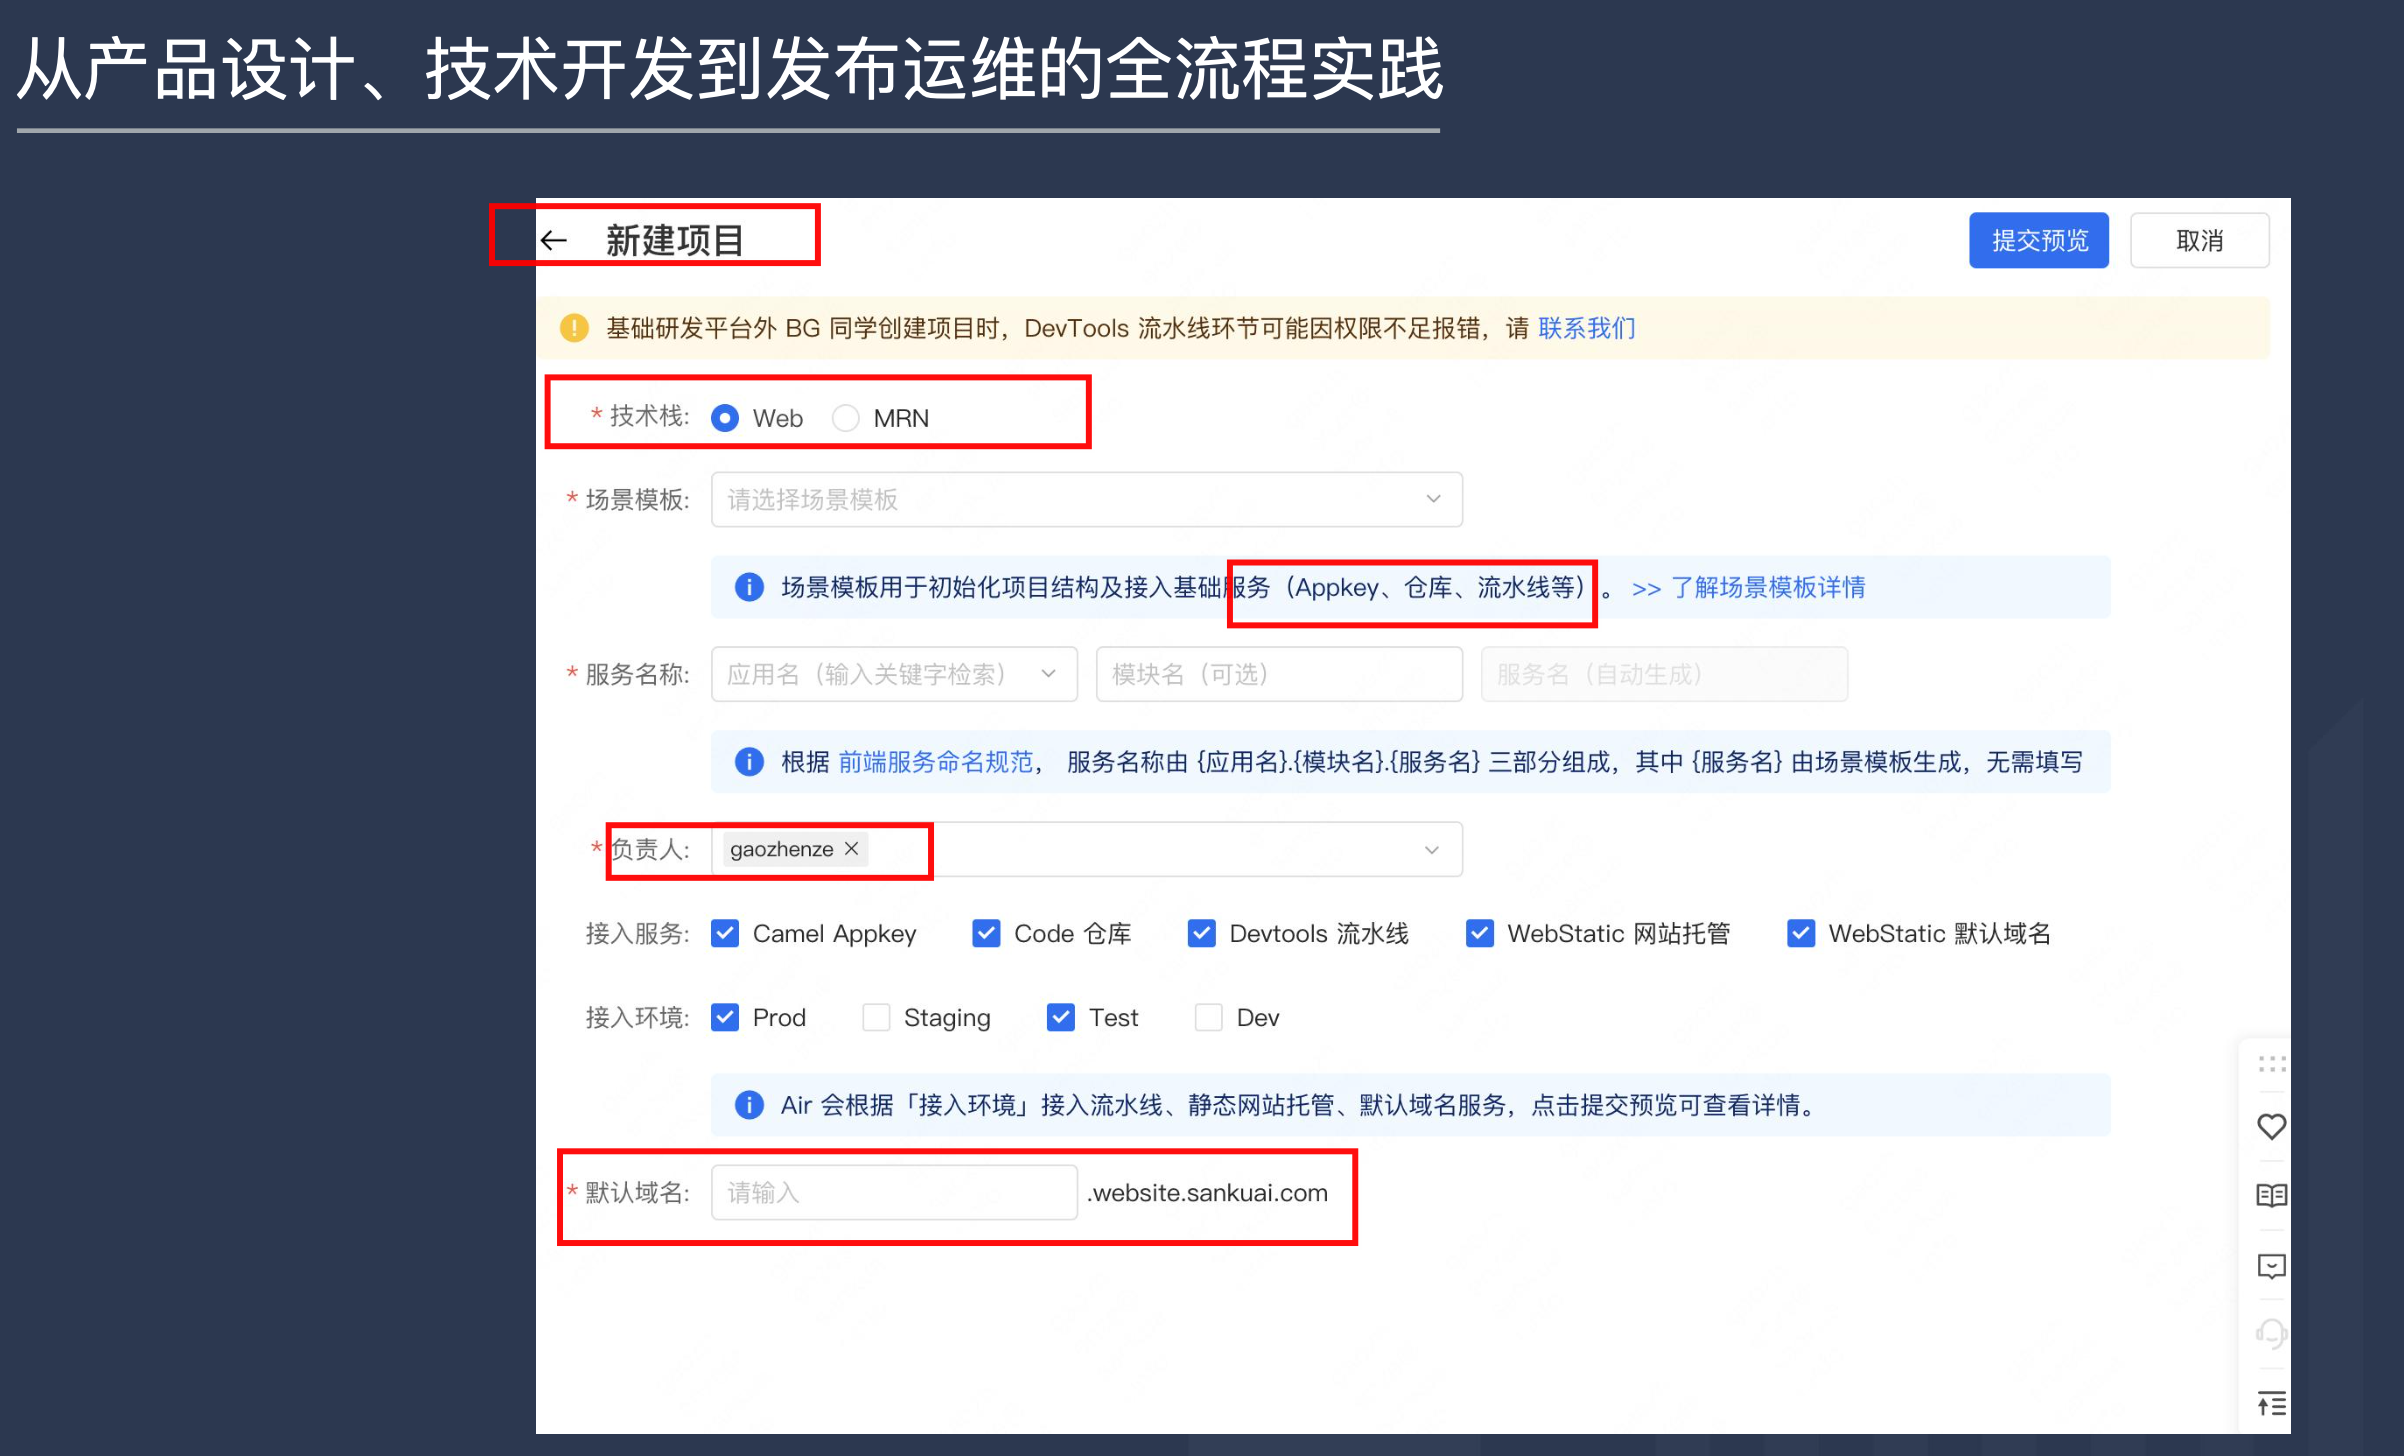Select the Web tech stack radio

point(725,418)
